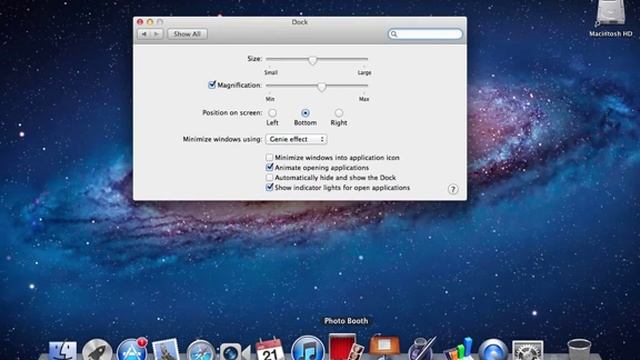640x360 pixels.
Task: Open Finder from the Dock
Action: point(62,351)
